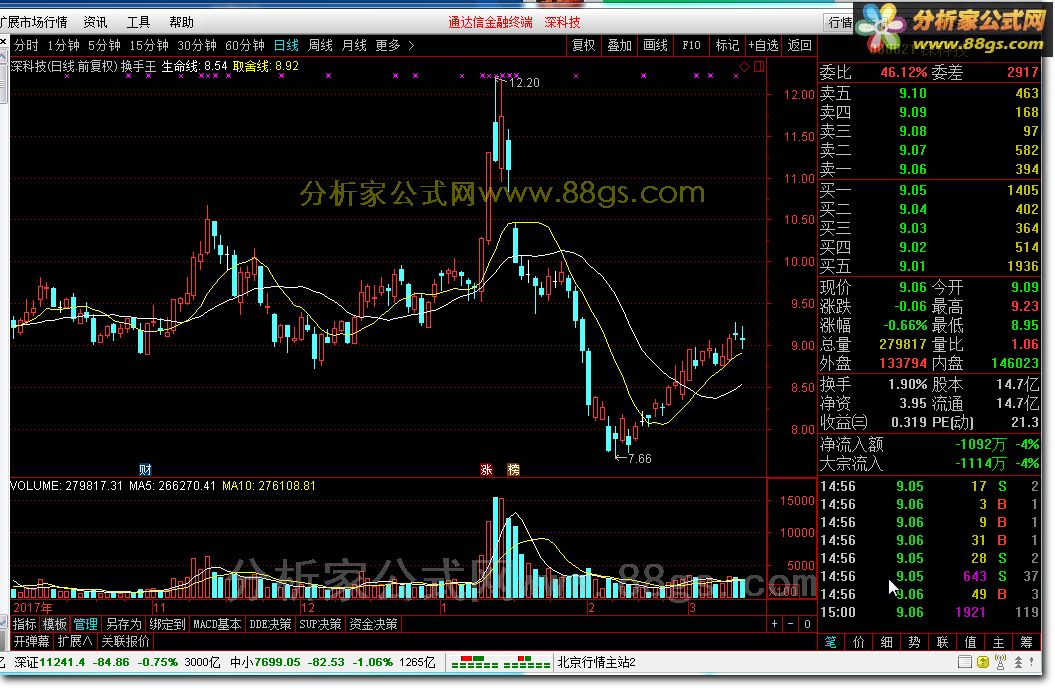The image size is (1055, 688).
Task: Switch to 15分钟 chart period
Action: [149, 45]
